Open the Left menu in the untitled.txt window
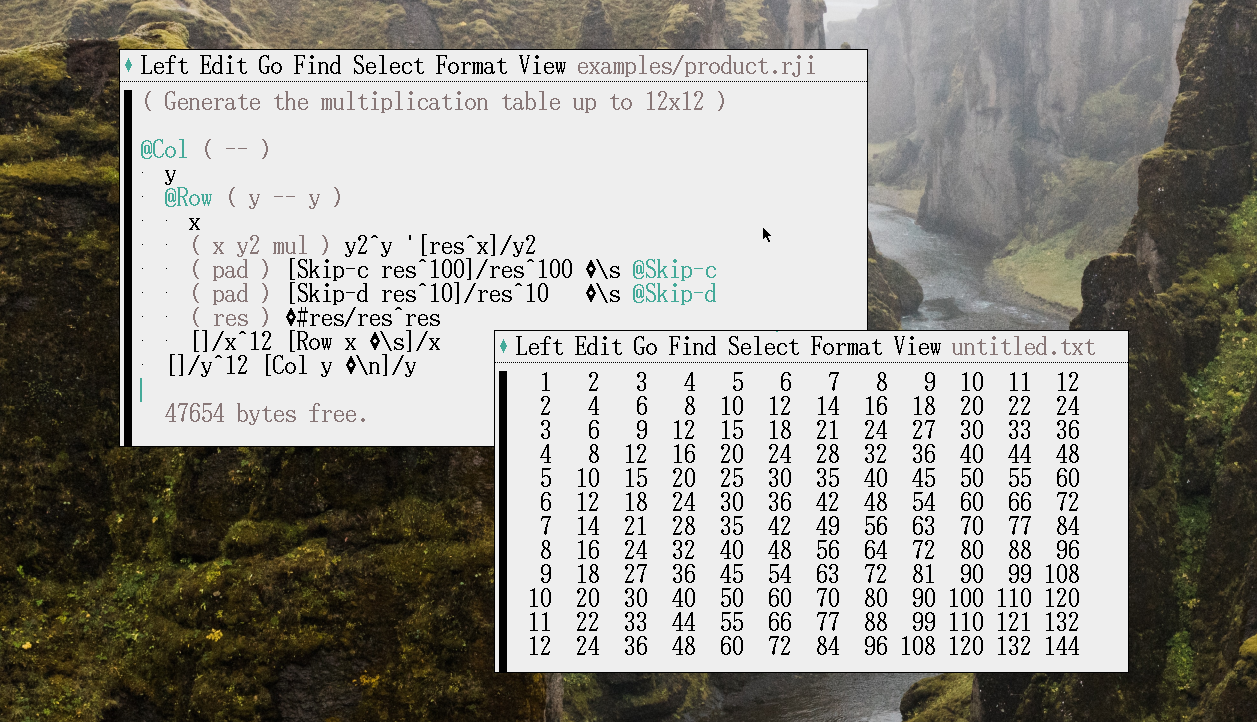 [540, 347]
